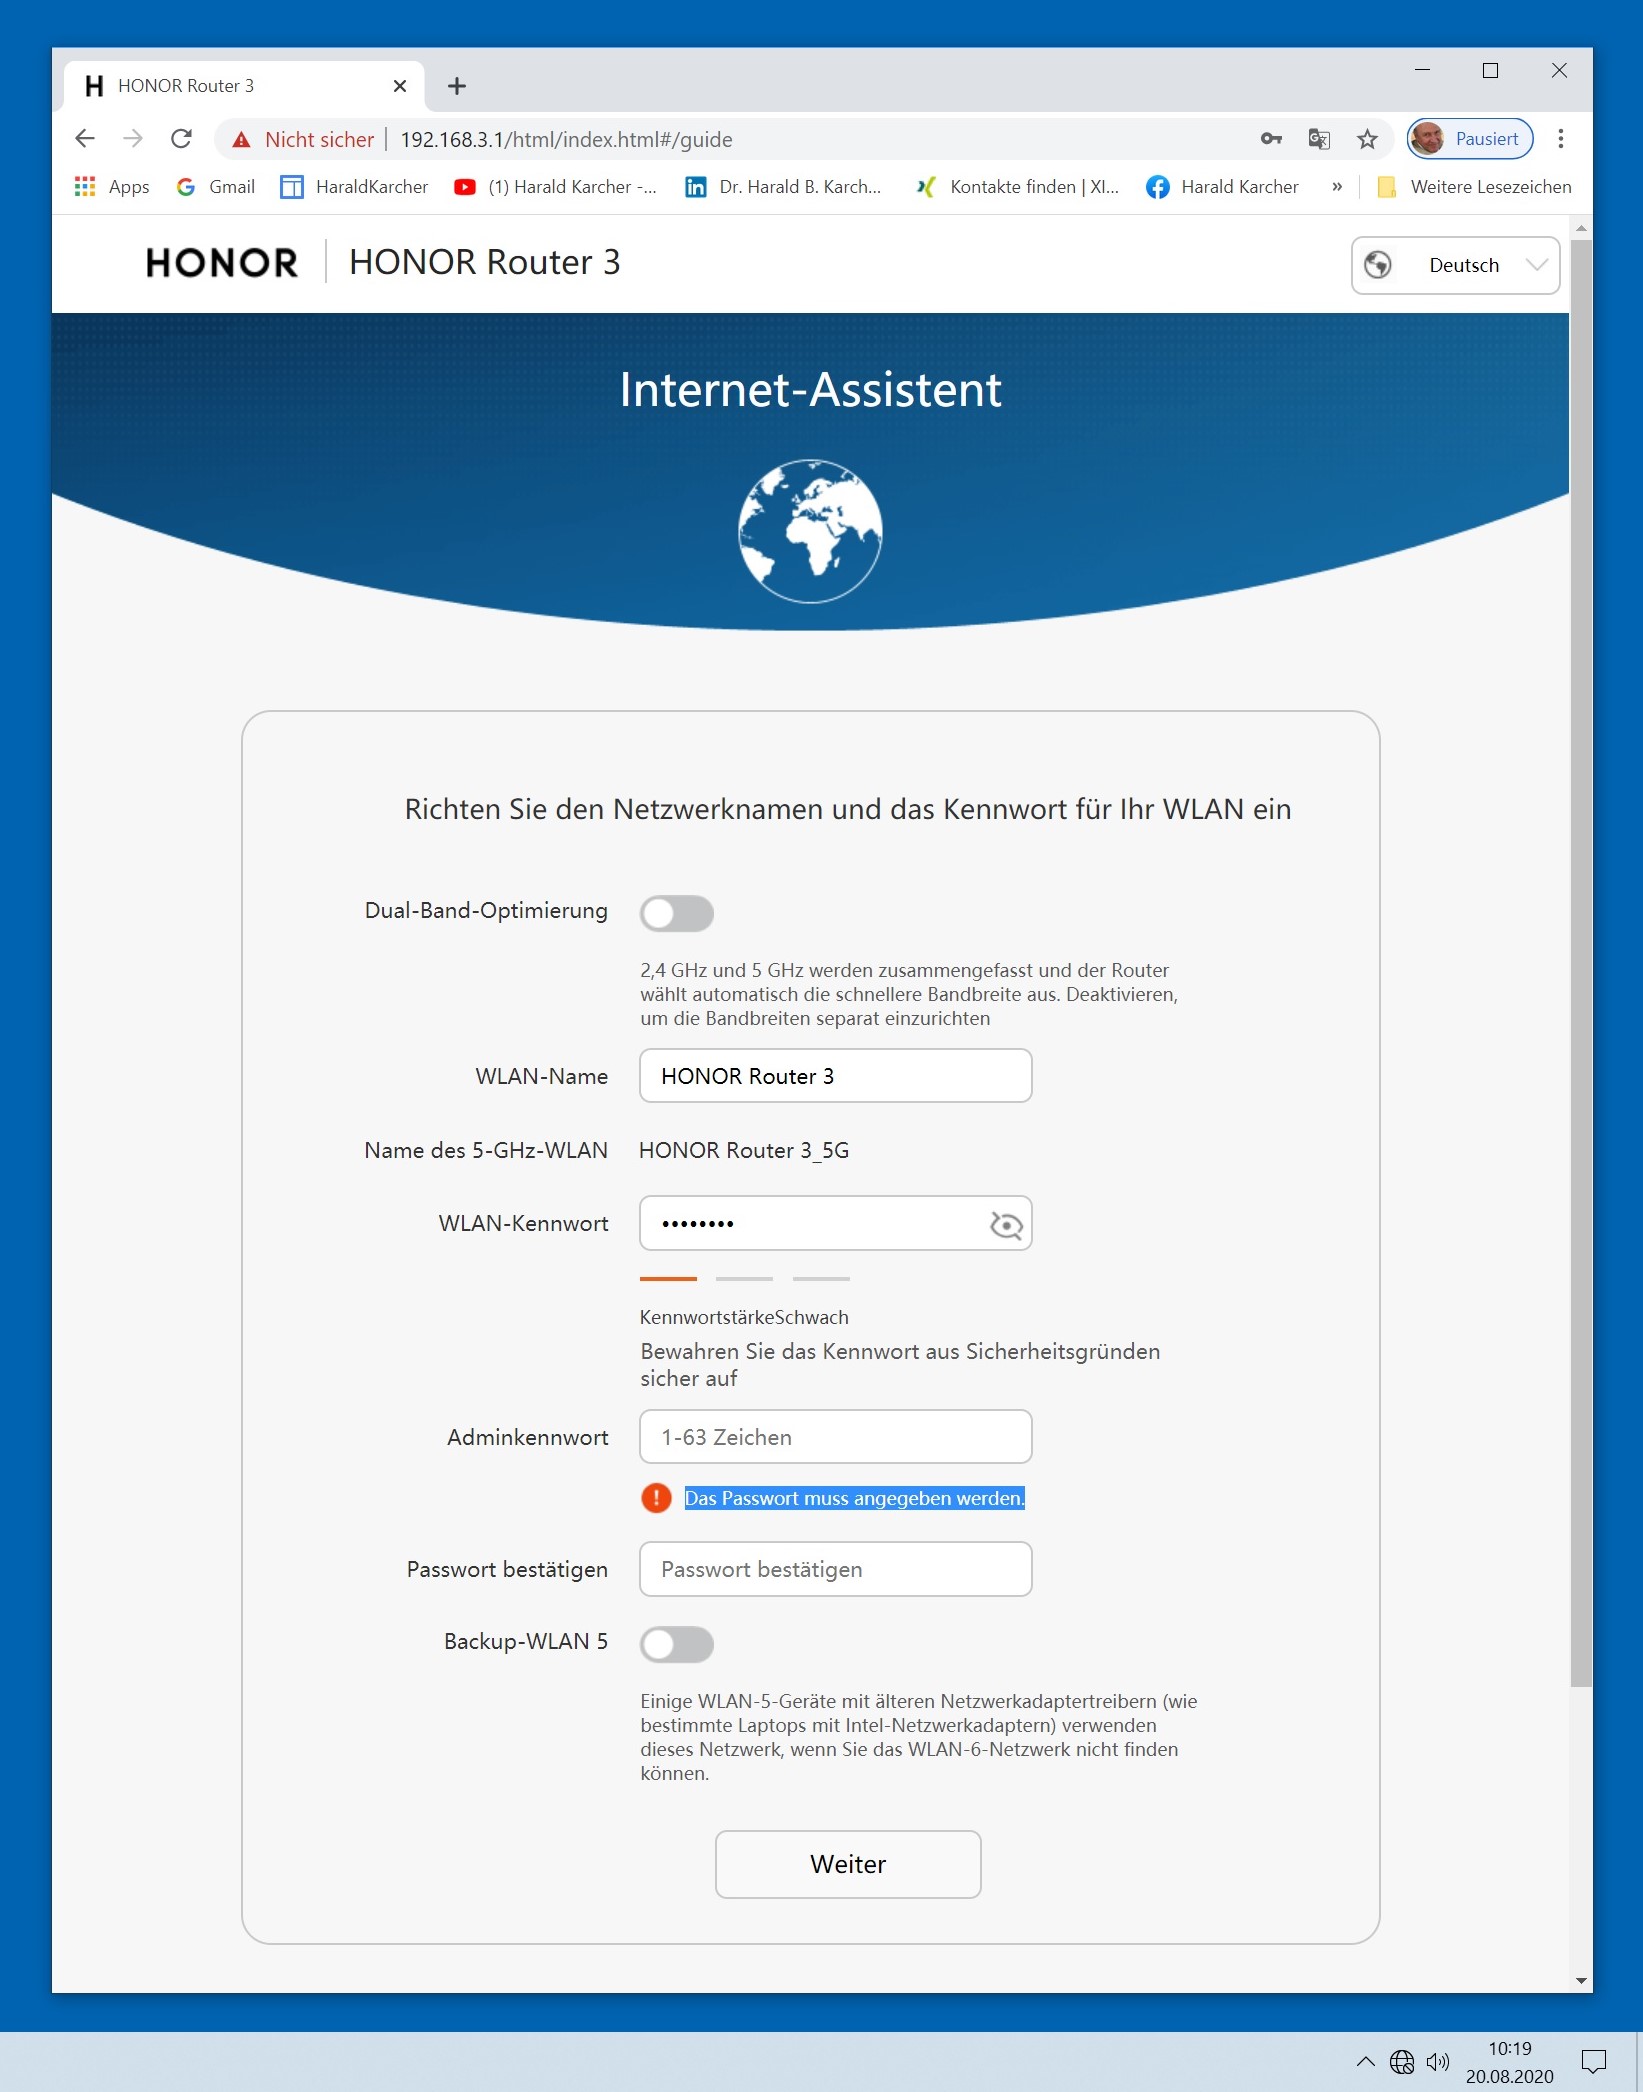This screenshot has width=1643, height=2092.
Task: Click the Passwort bestätigen input field
Action: [836, 1569]
